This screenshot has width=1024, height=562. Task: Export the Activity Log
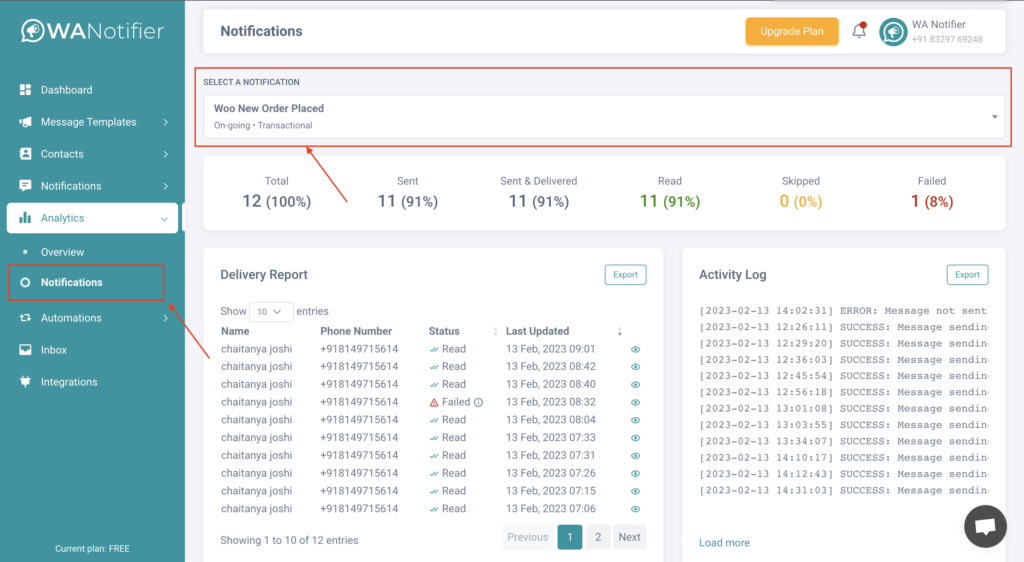[967, 275]
